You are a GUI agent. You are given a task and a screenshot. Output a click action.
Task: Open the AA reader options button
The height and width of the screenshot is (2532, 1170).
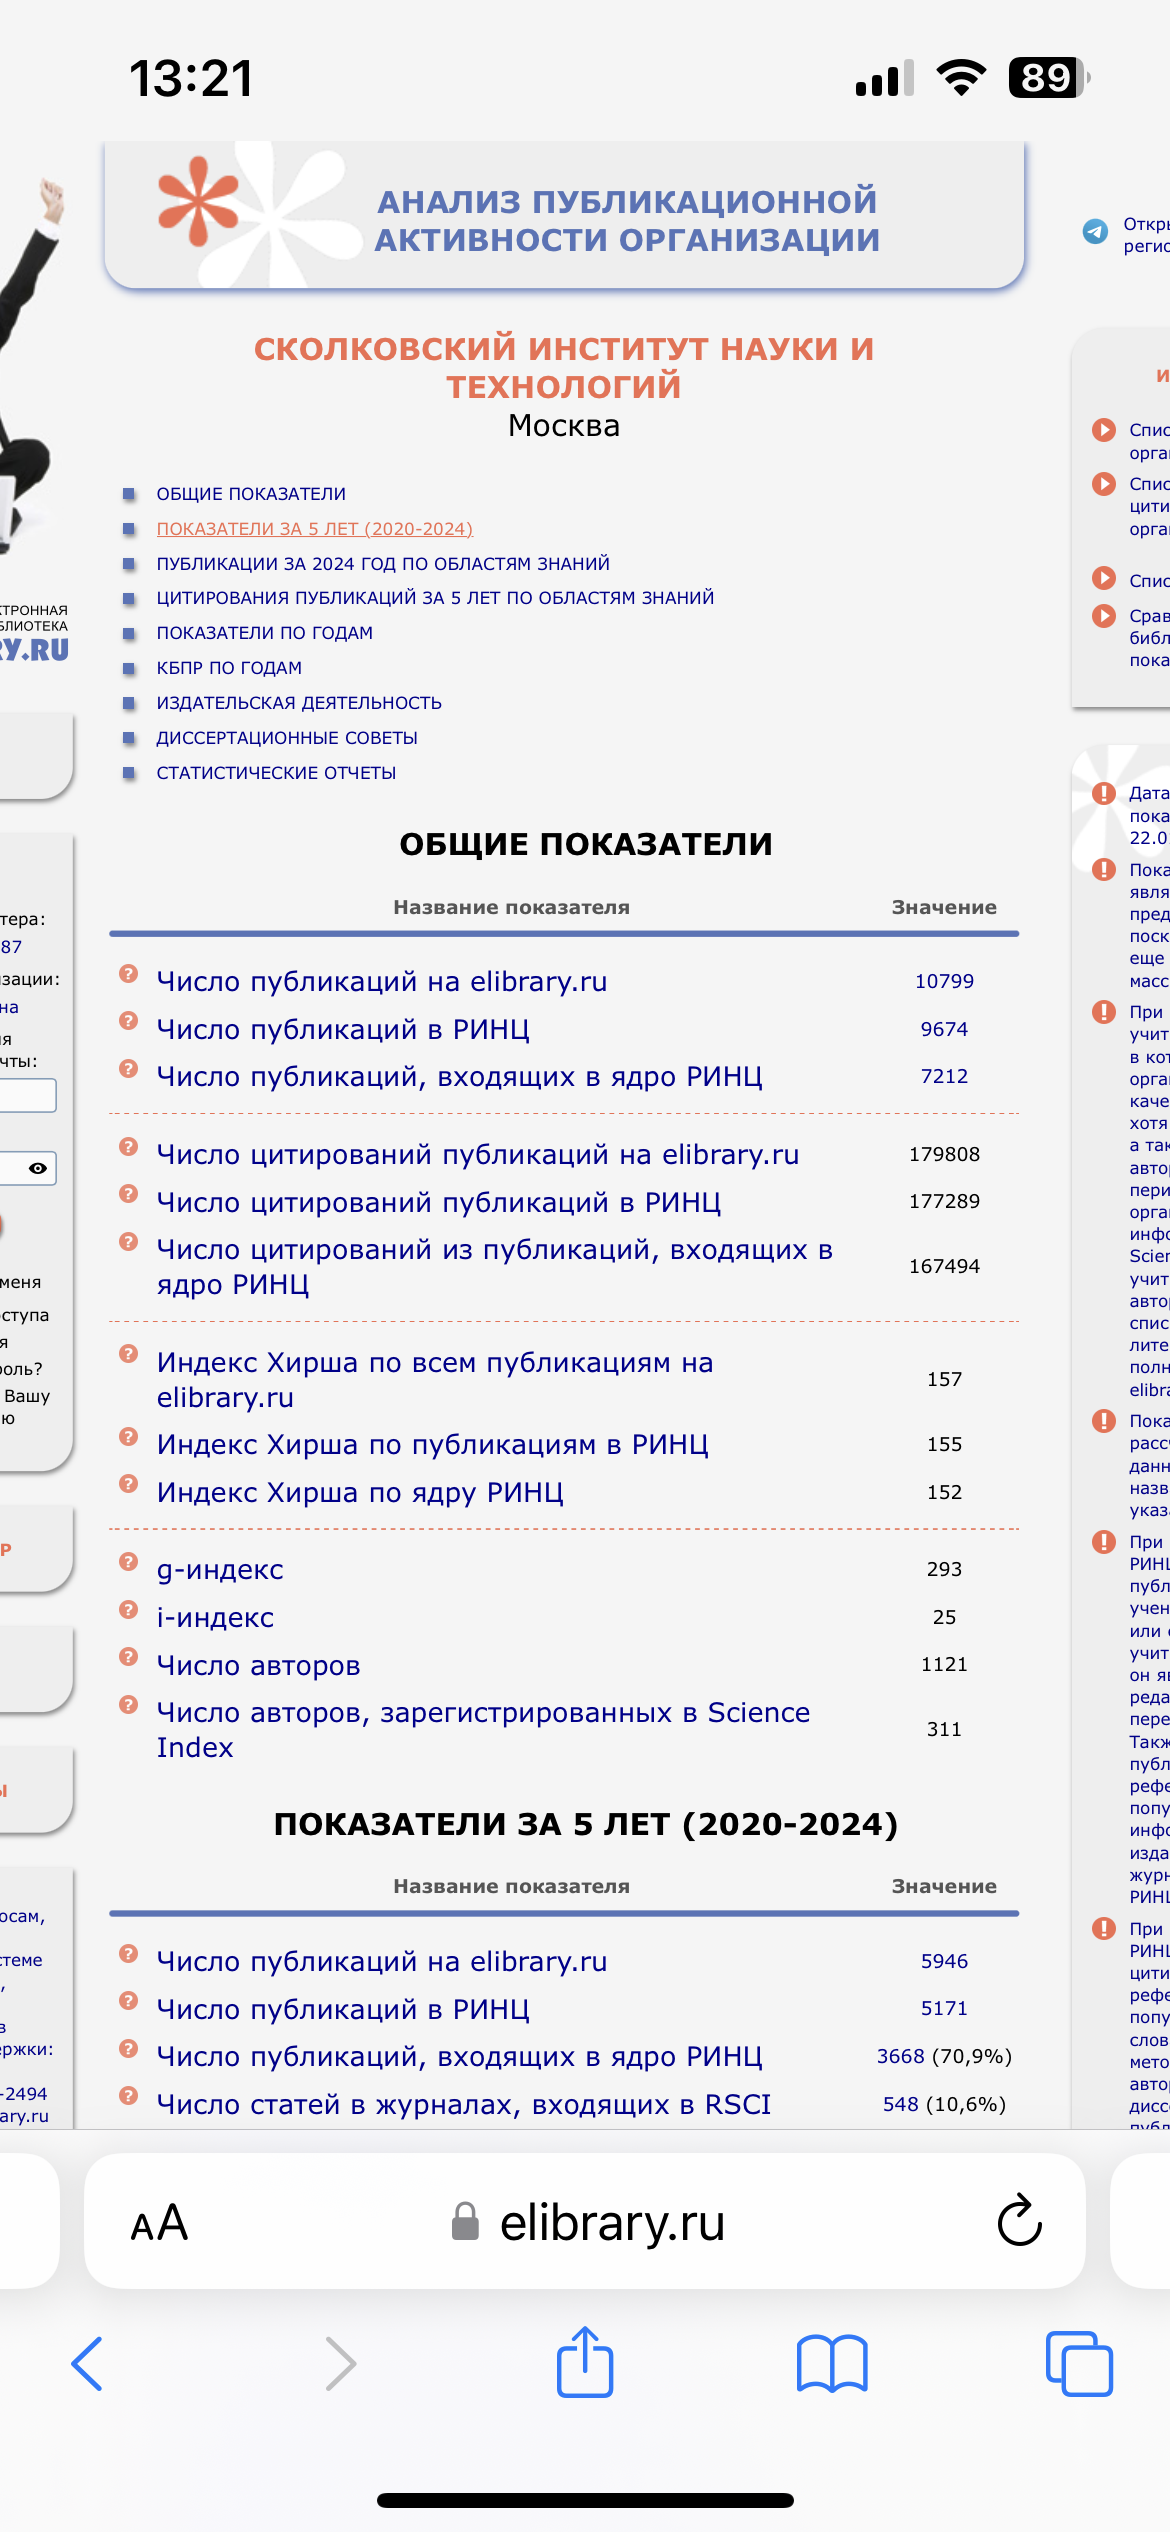159,2225
